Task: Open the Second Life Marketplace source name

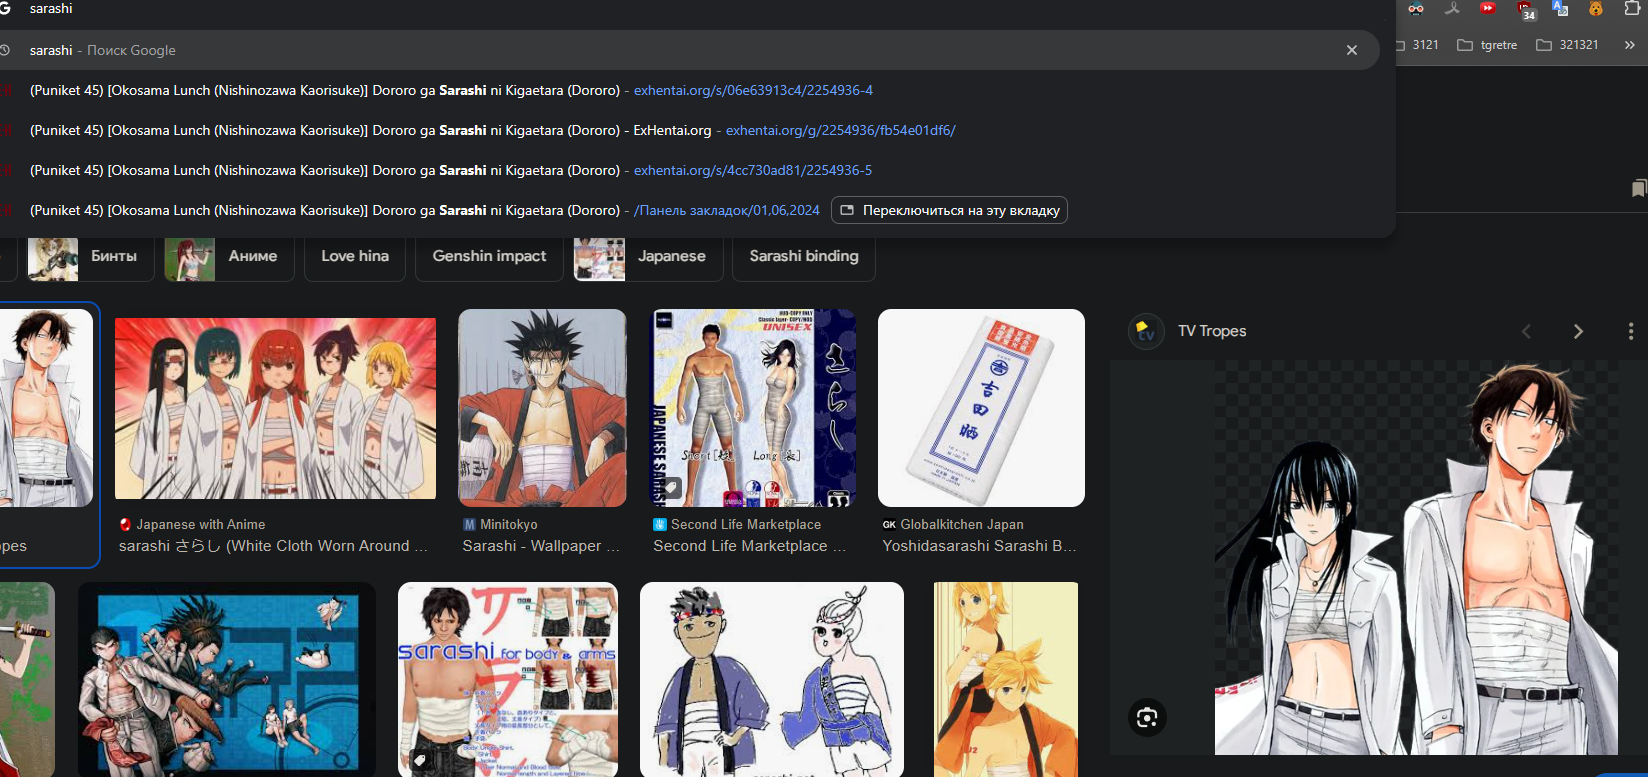Action: pos(746,524)
